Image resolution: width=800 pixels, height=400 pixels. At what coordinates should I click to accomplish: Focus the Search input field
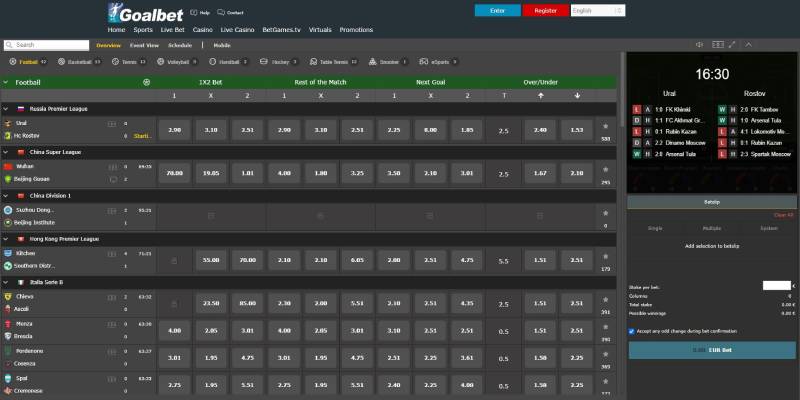point(46,45)
